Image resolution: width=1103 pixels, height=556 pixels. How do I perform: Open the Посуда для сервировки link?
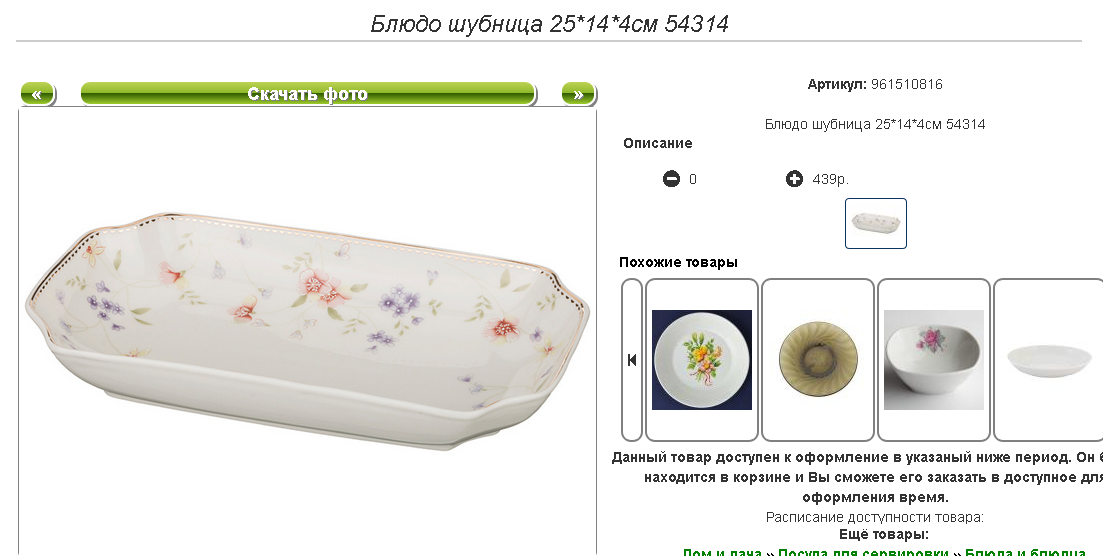pos(863,553)
